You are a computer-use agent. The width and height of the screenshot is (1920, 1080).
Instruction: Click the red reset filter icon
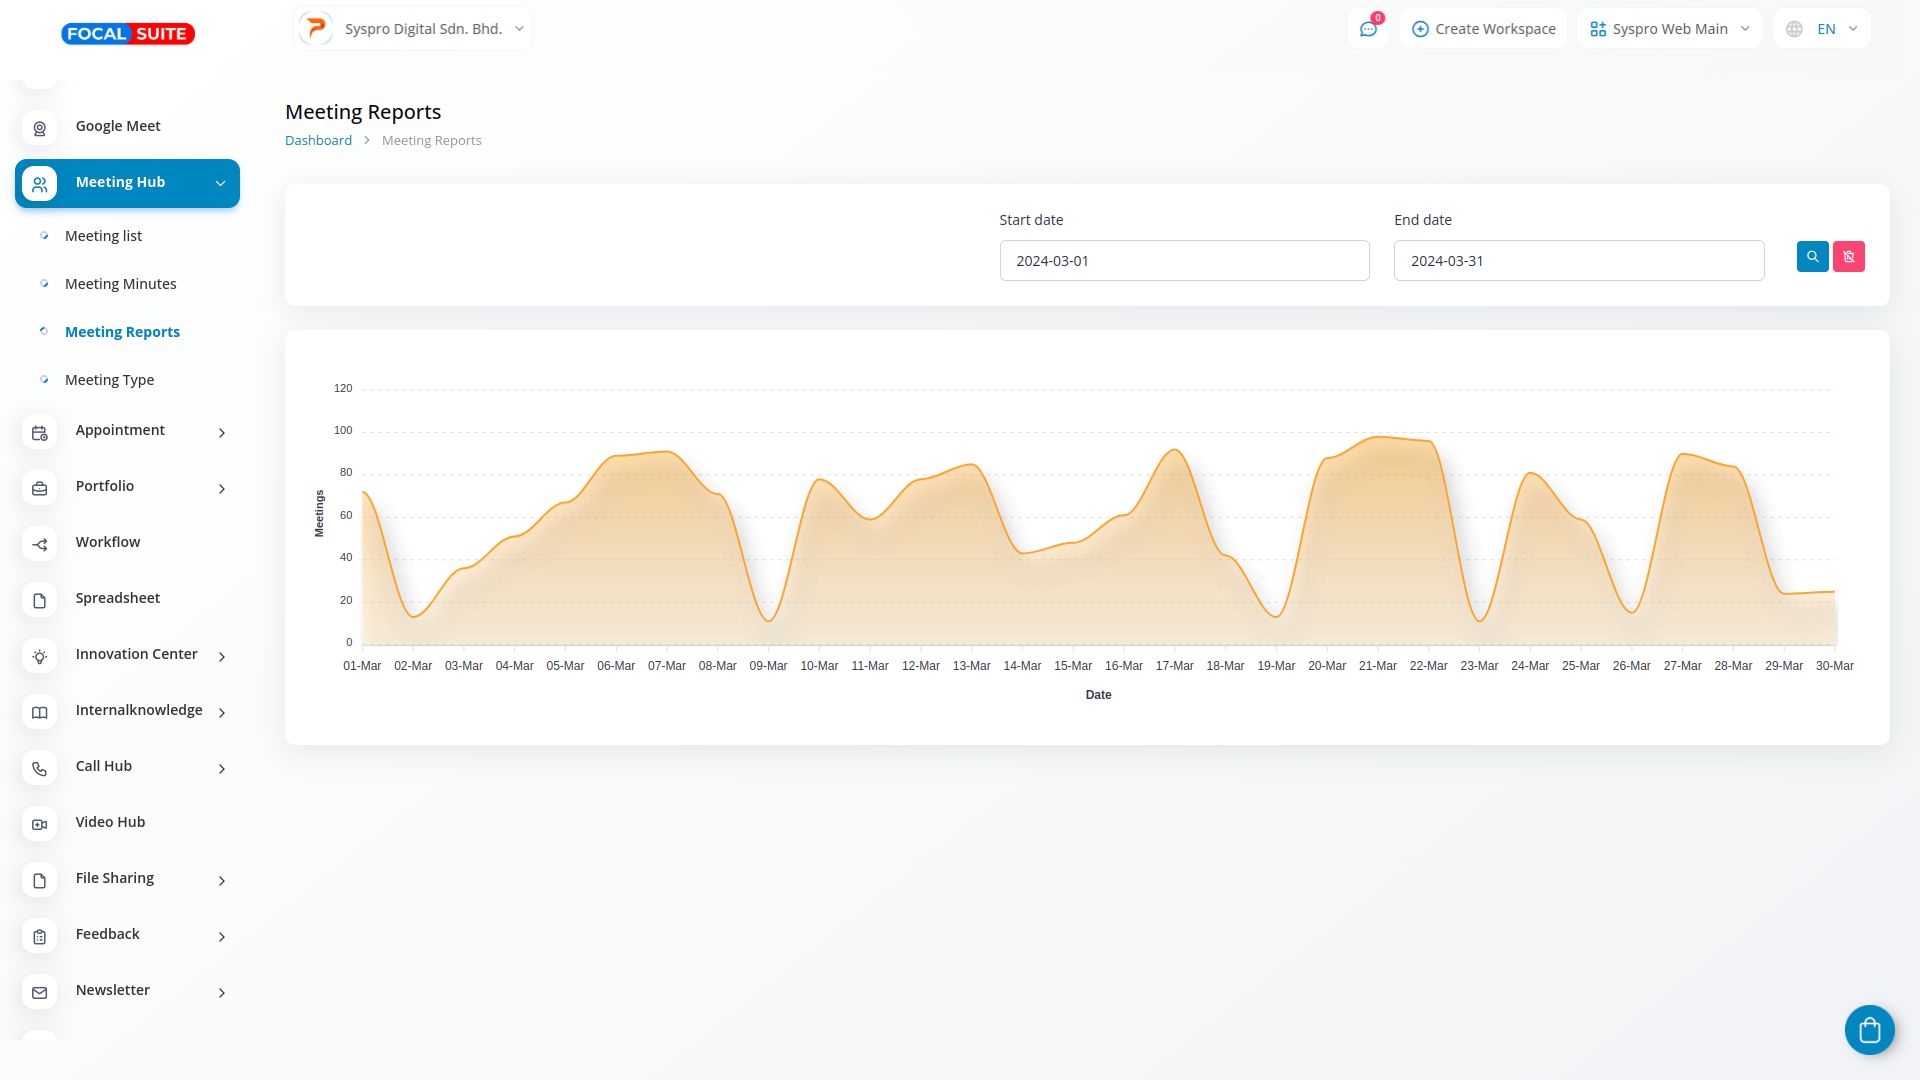1848,257
